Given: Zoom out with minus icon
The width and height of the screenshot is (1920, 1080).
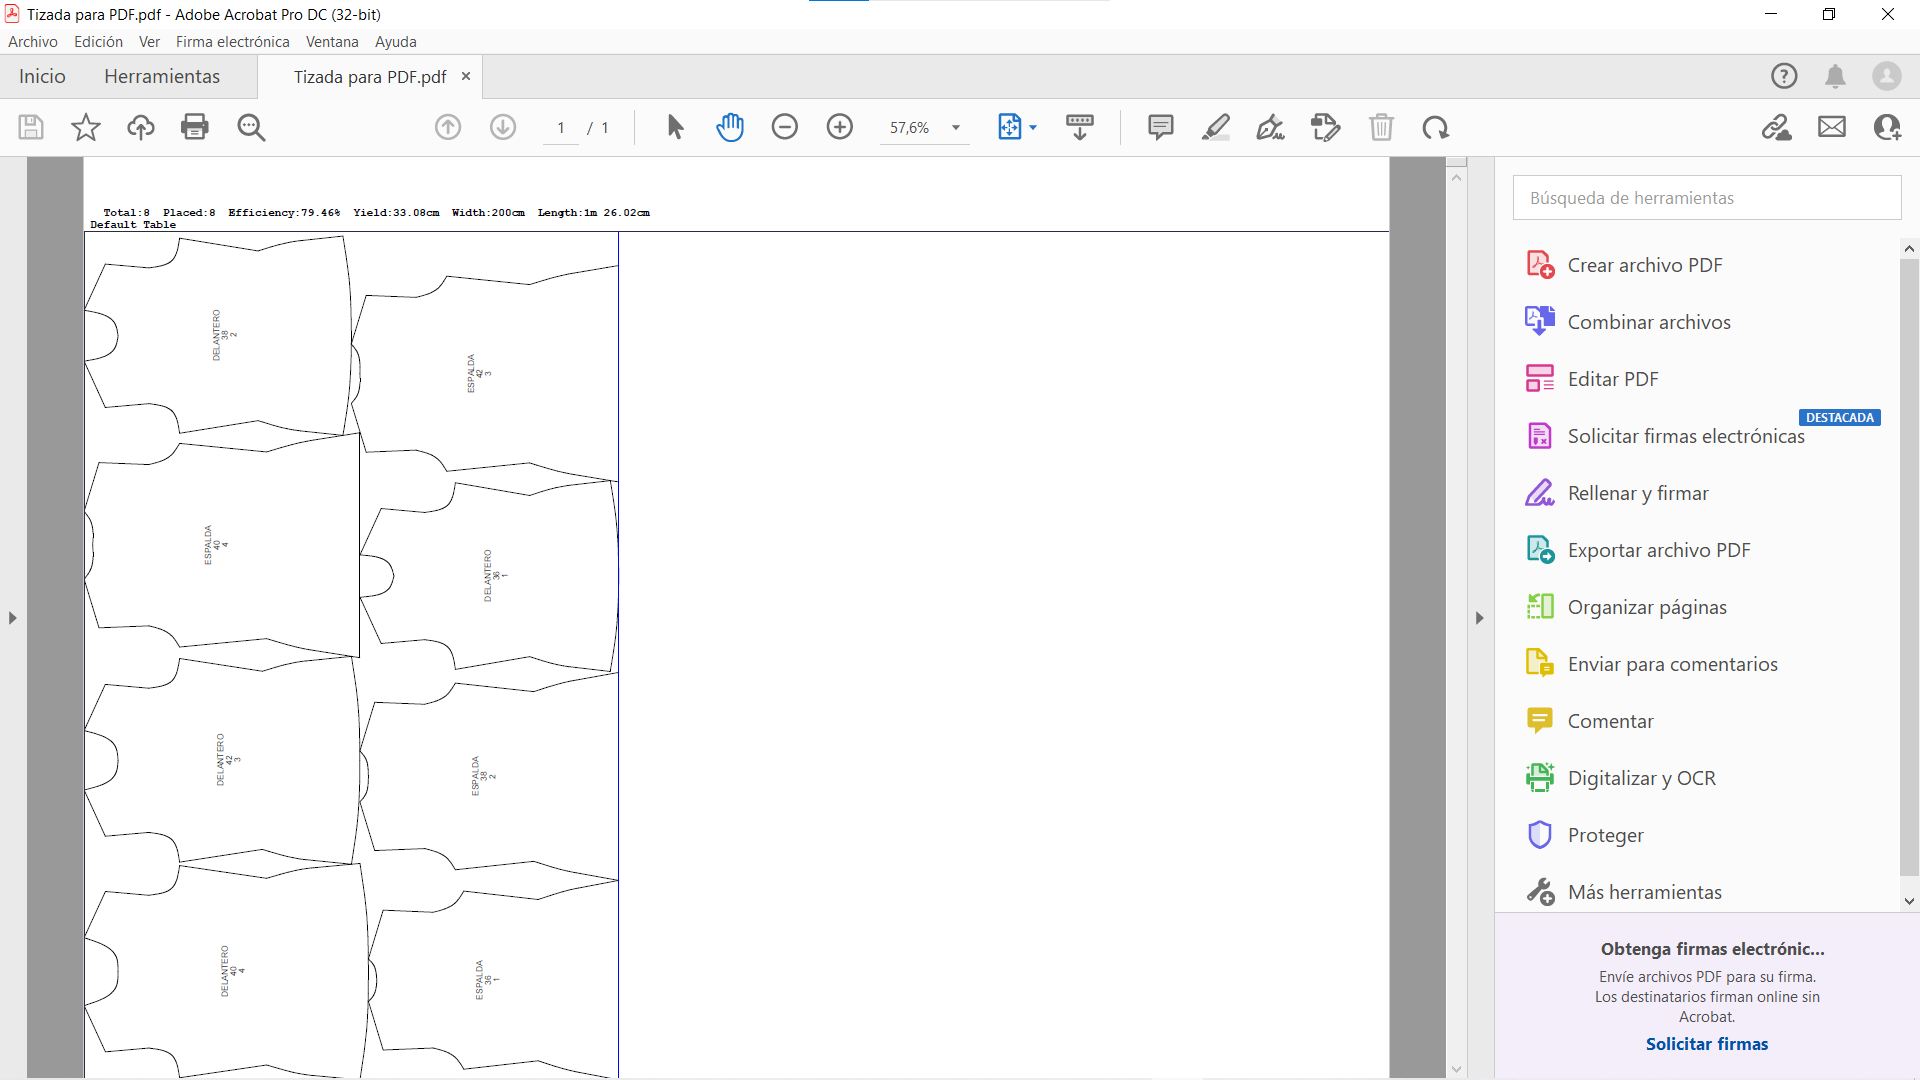Looking at the screenshot, I should [x=785, y=127].
